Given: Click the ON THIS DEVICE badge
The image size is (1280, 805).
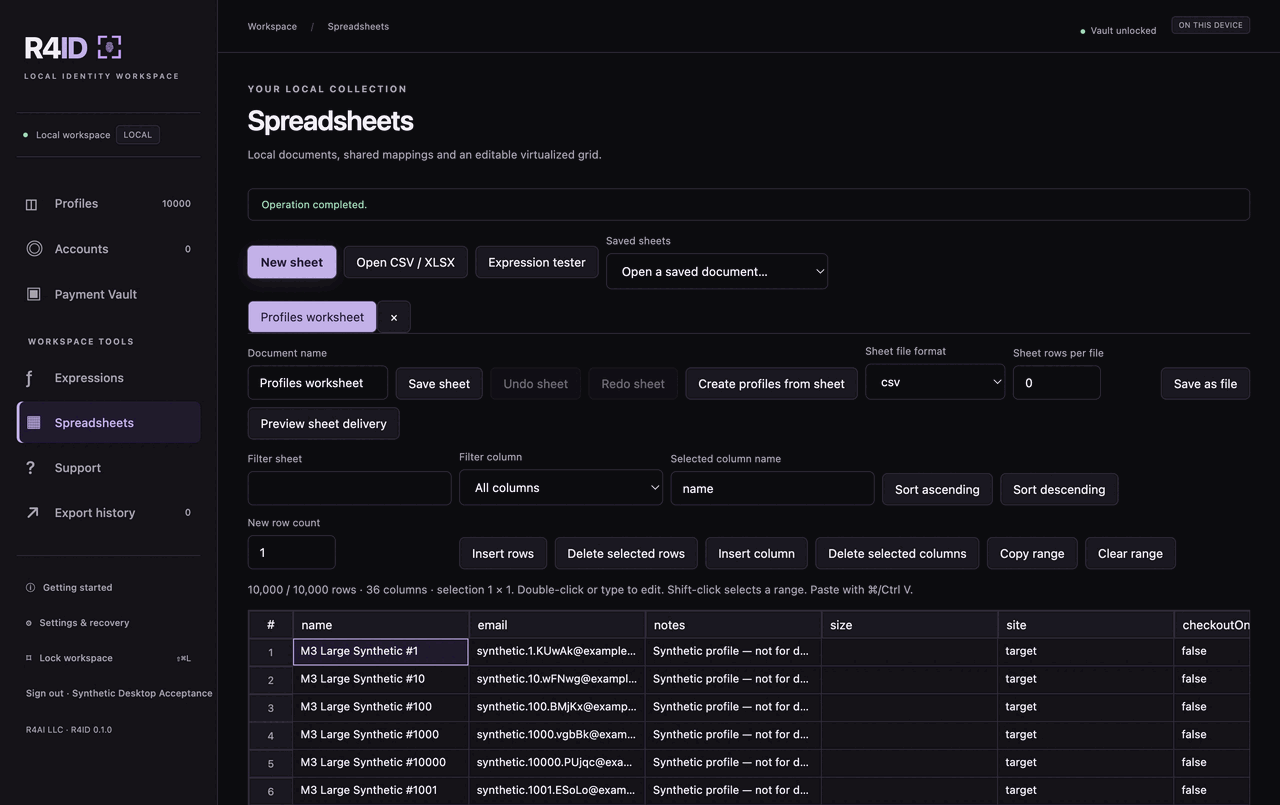Looking at the screenshot, I should point(1211,25).
